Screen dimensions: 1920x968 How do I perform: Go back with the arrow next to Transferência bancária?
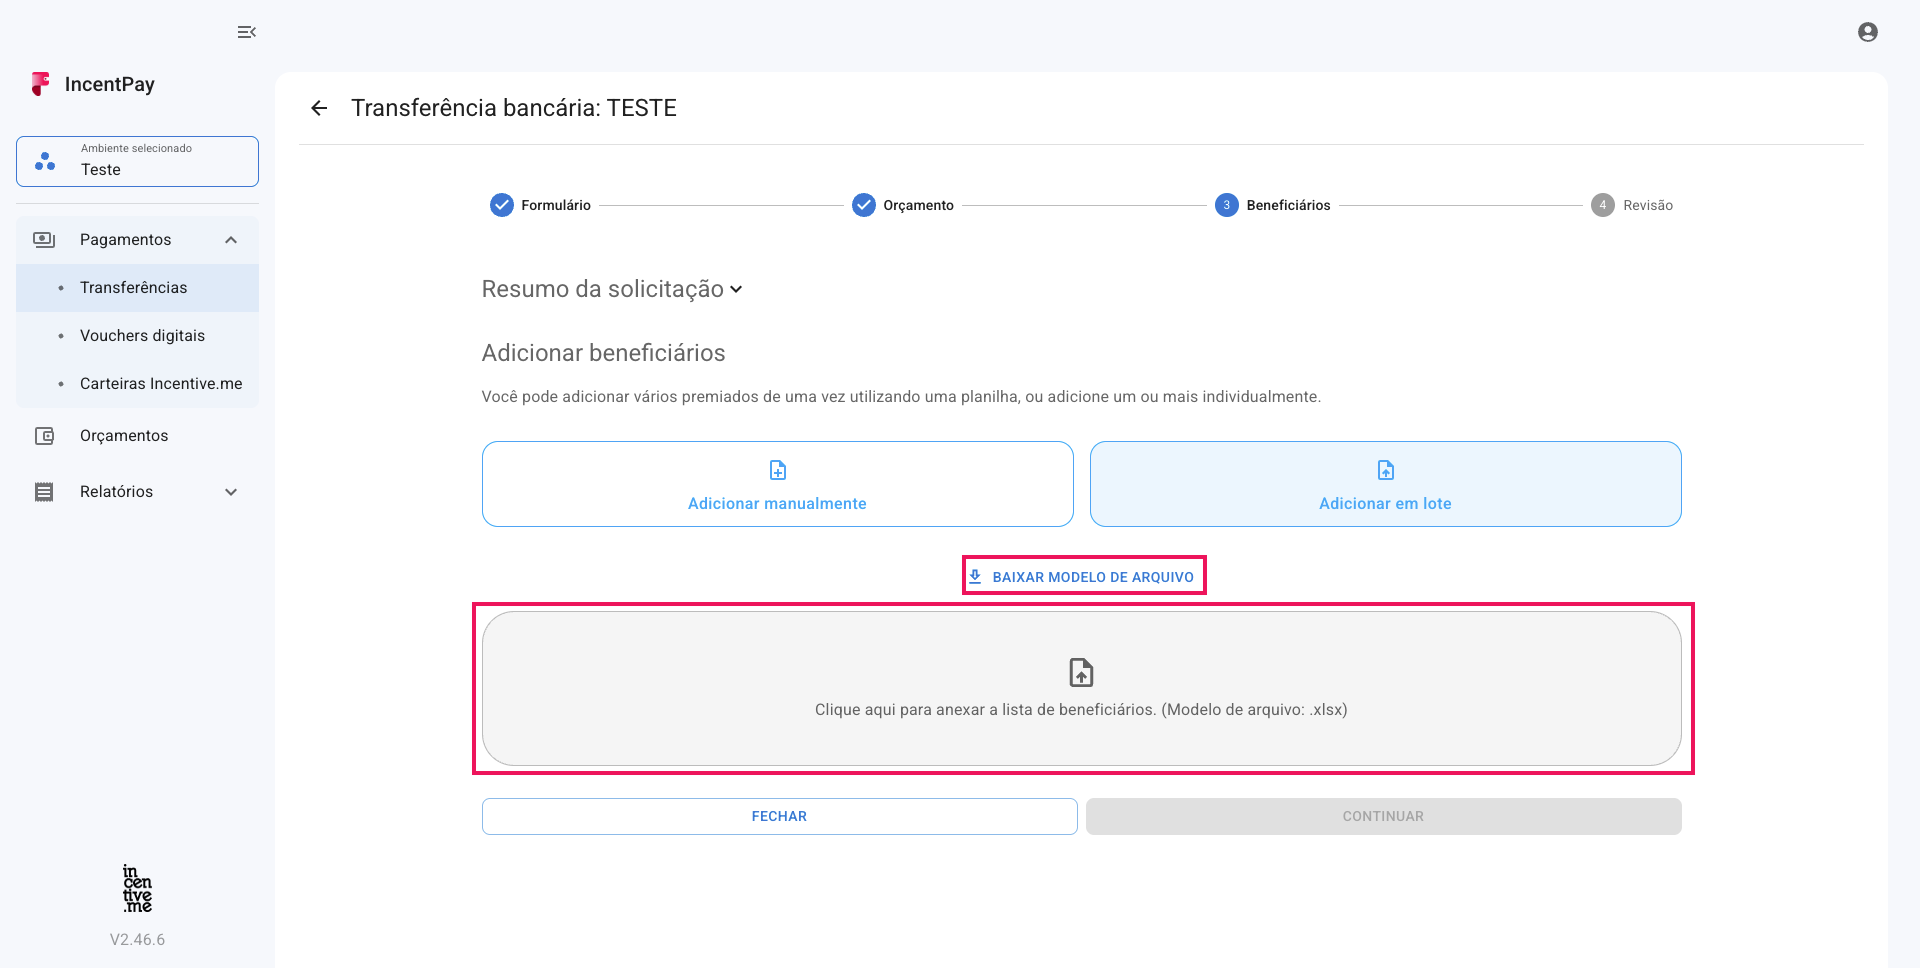(x=319, y=108)
